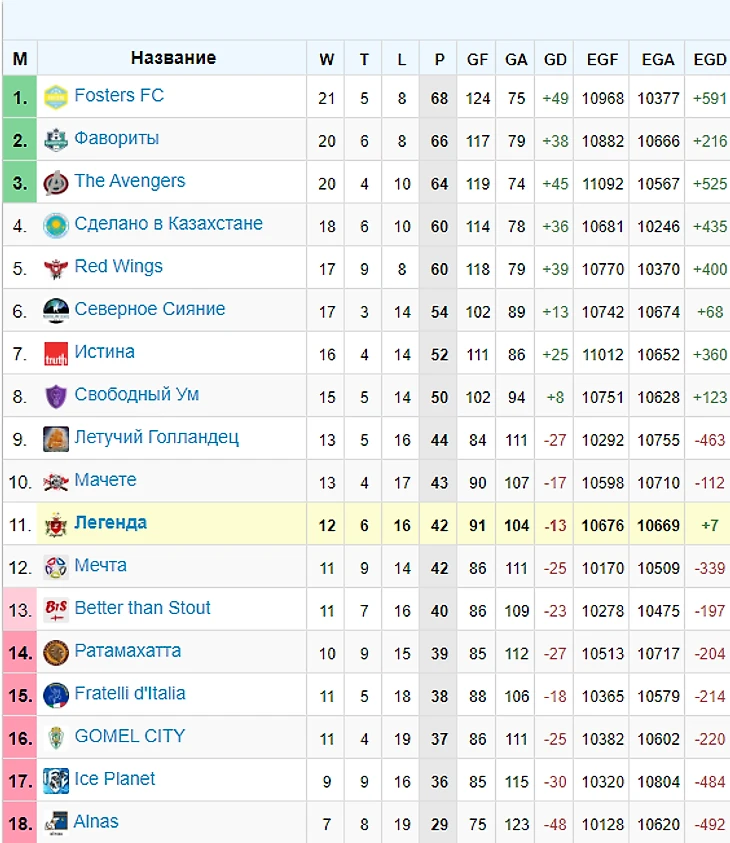
Task: Sort table by the P points column header
Action: tap(439, 59)
